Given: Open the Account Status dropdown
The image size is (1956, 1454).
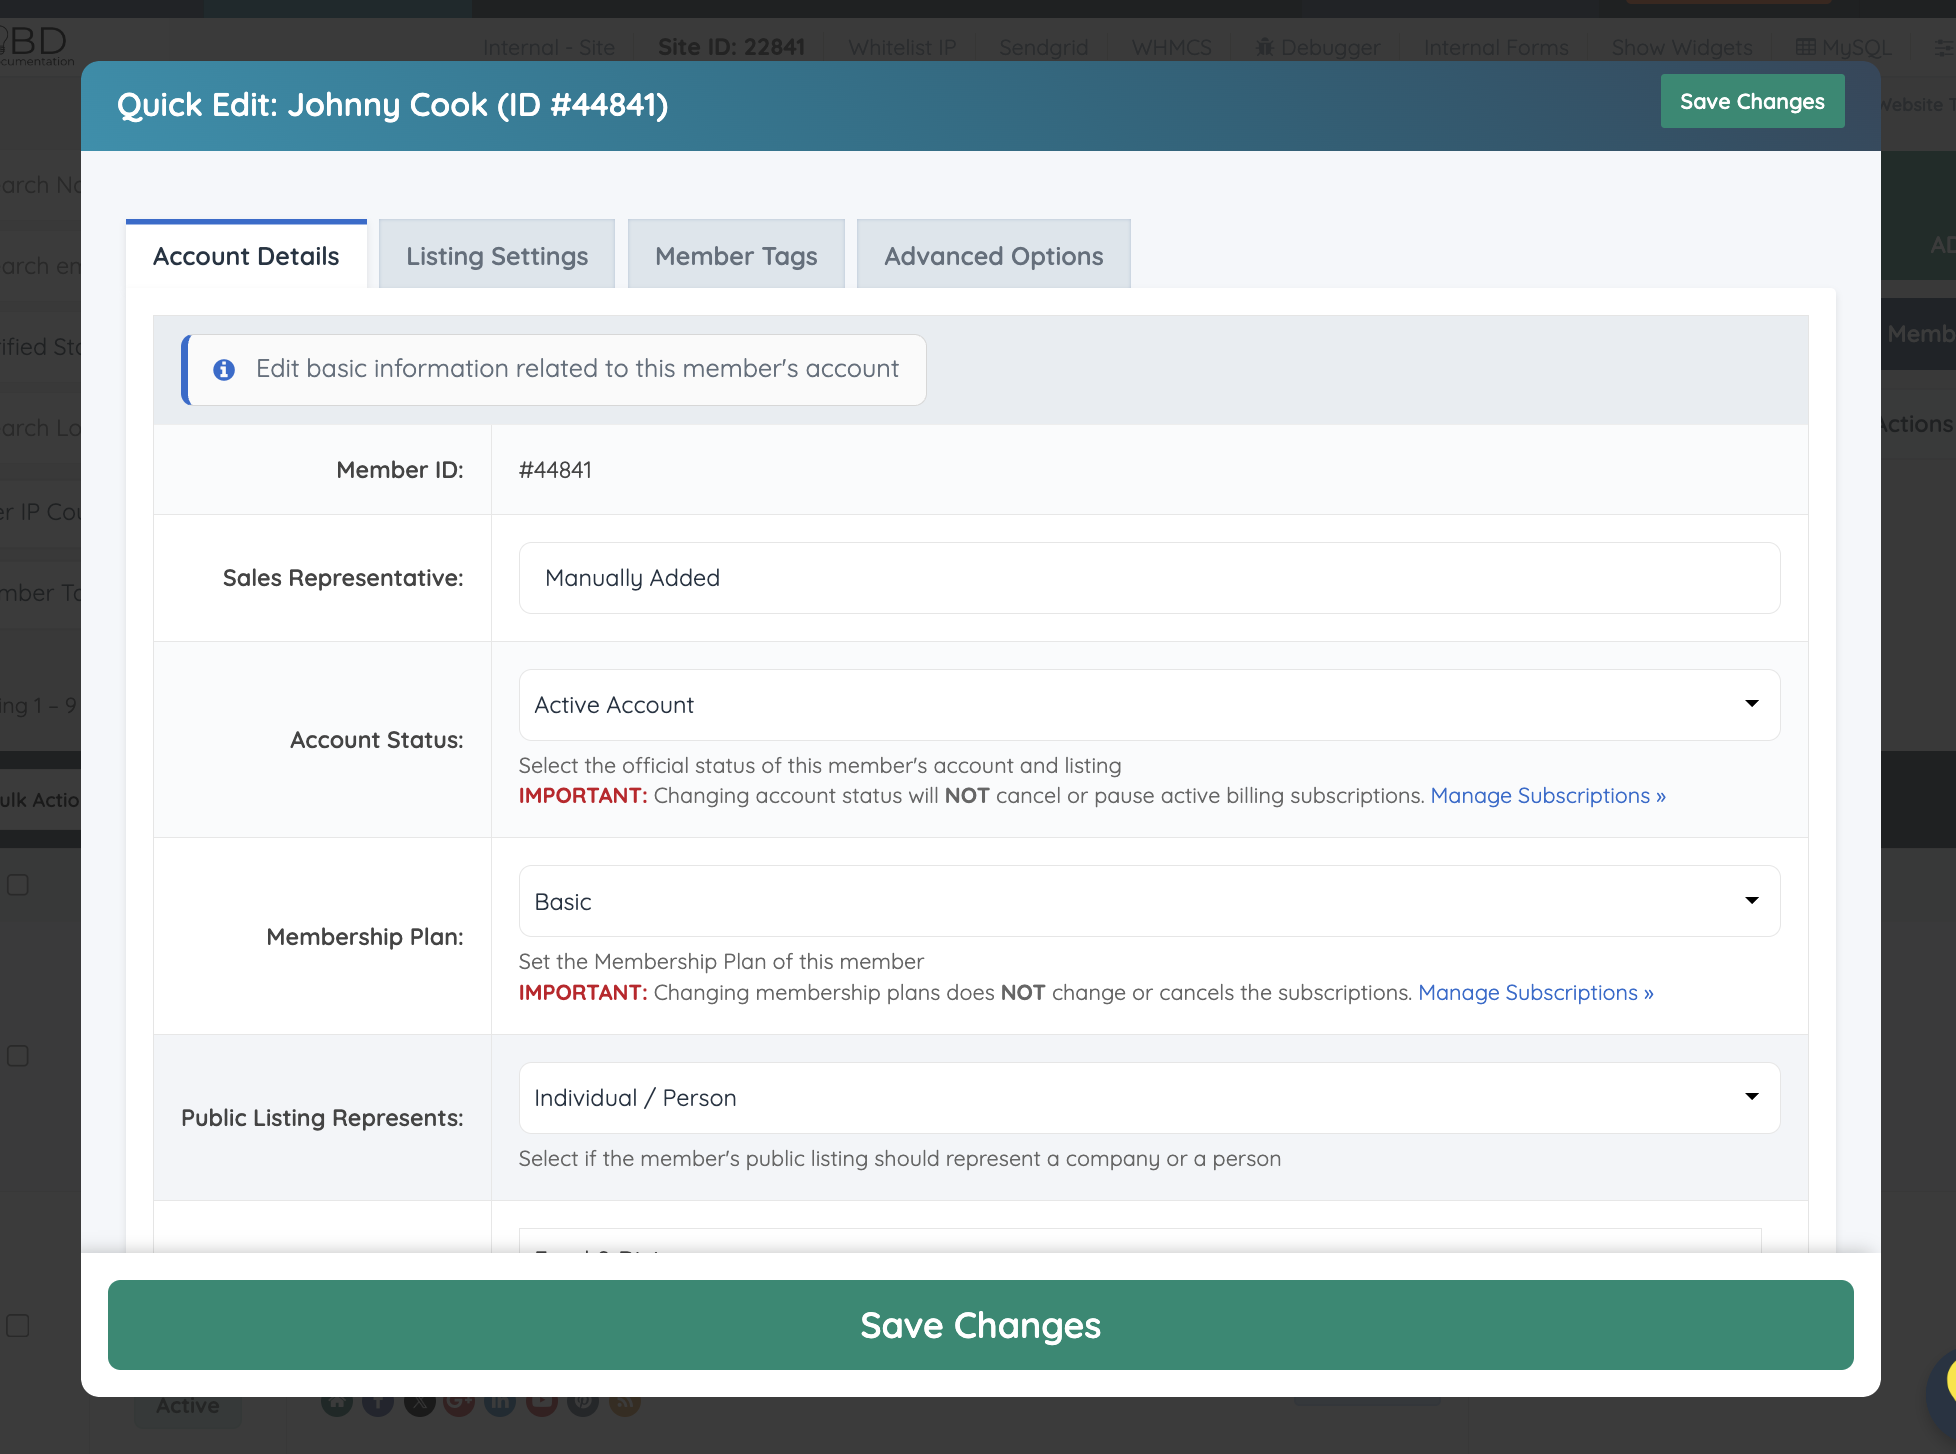Looking at the screenshot, I should pyautogui.click(x=1148, y=705).
